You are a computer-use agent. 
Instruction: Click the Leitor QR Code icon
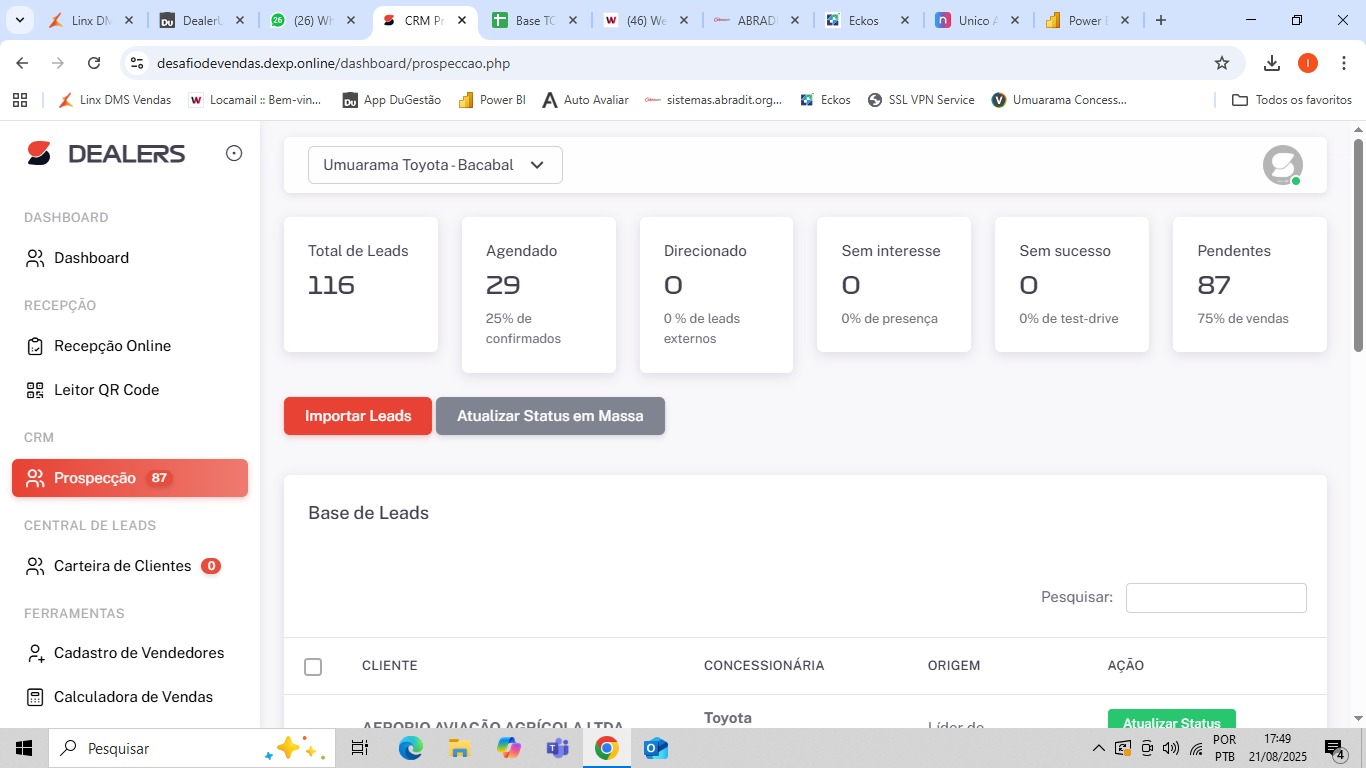[35, 390]
